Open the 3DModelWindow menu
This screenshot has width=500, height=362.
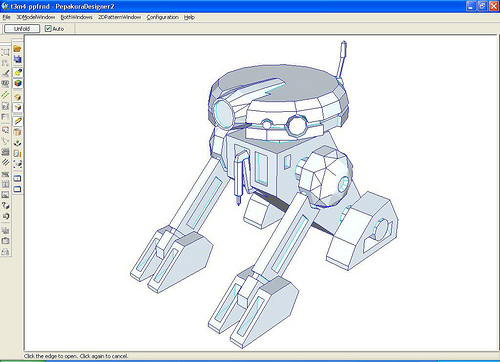click(36, 17)
